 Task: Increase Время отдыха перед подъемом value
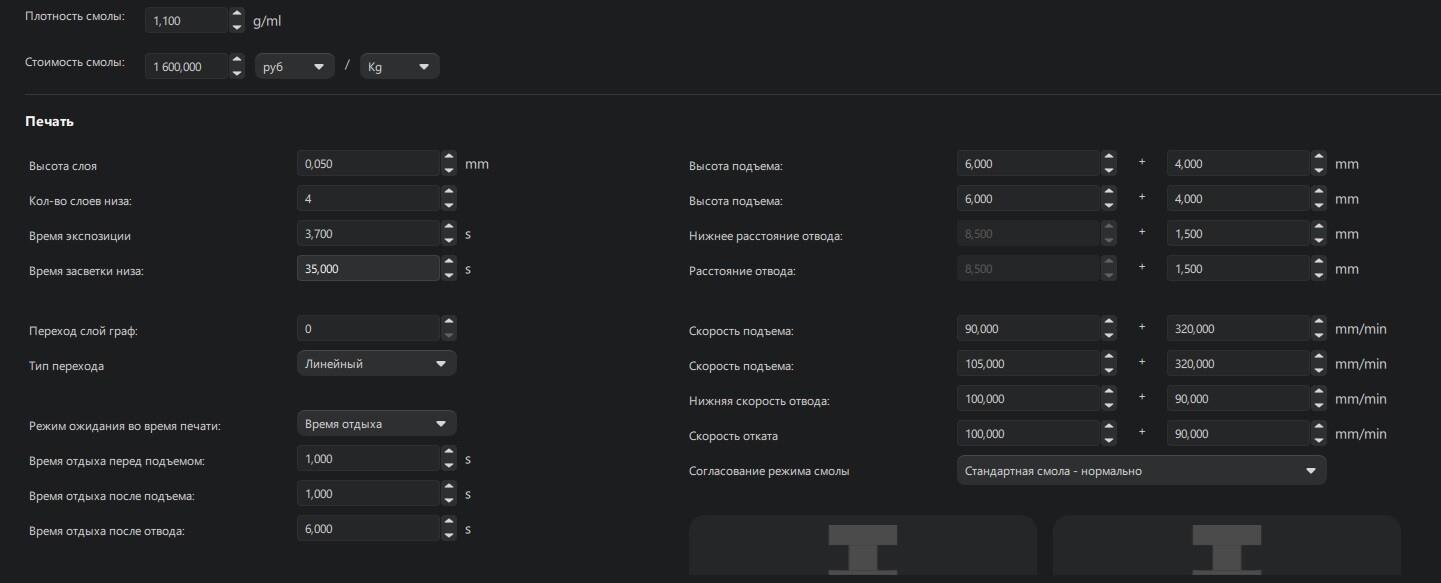pyautogui.click(x=449, y=453)
